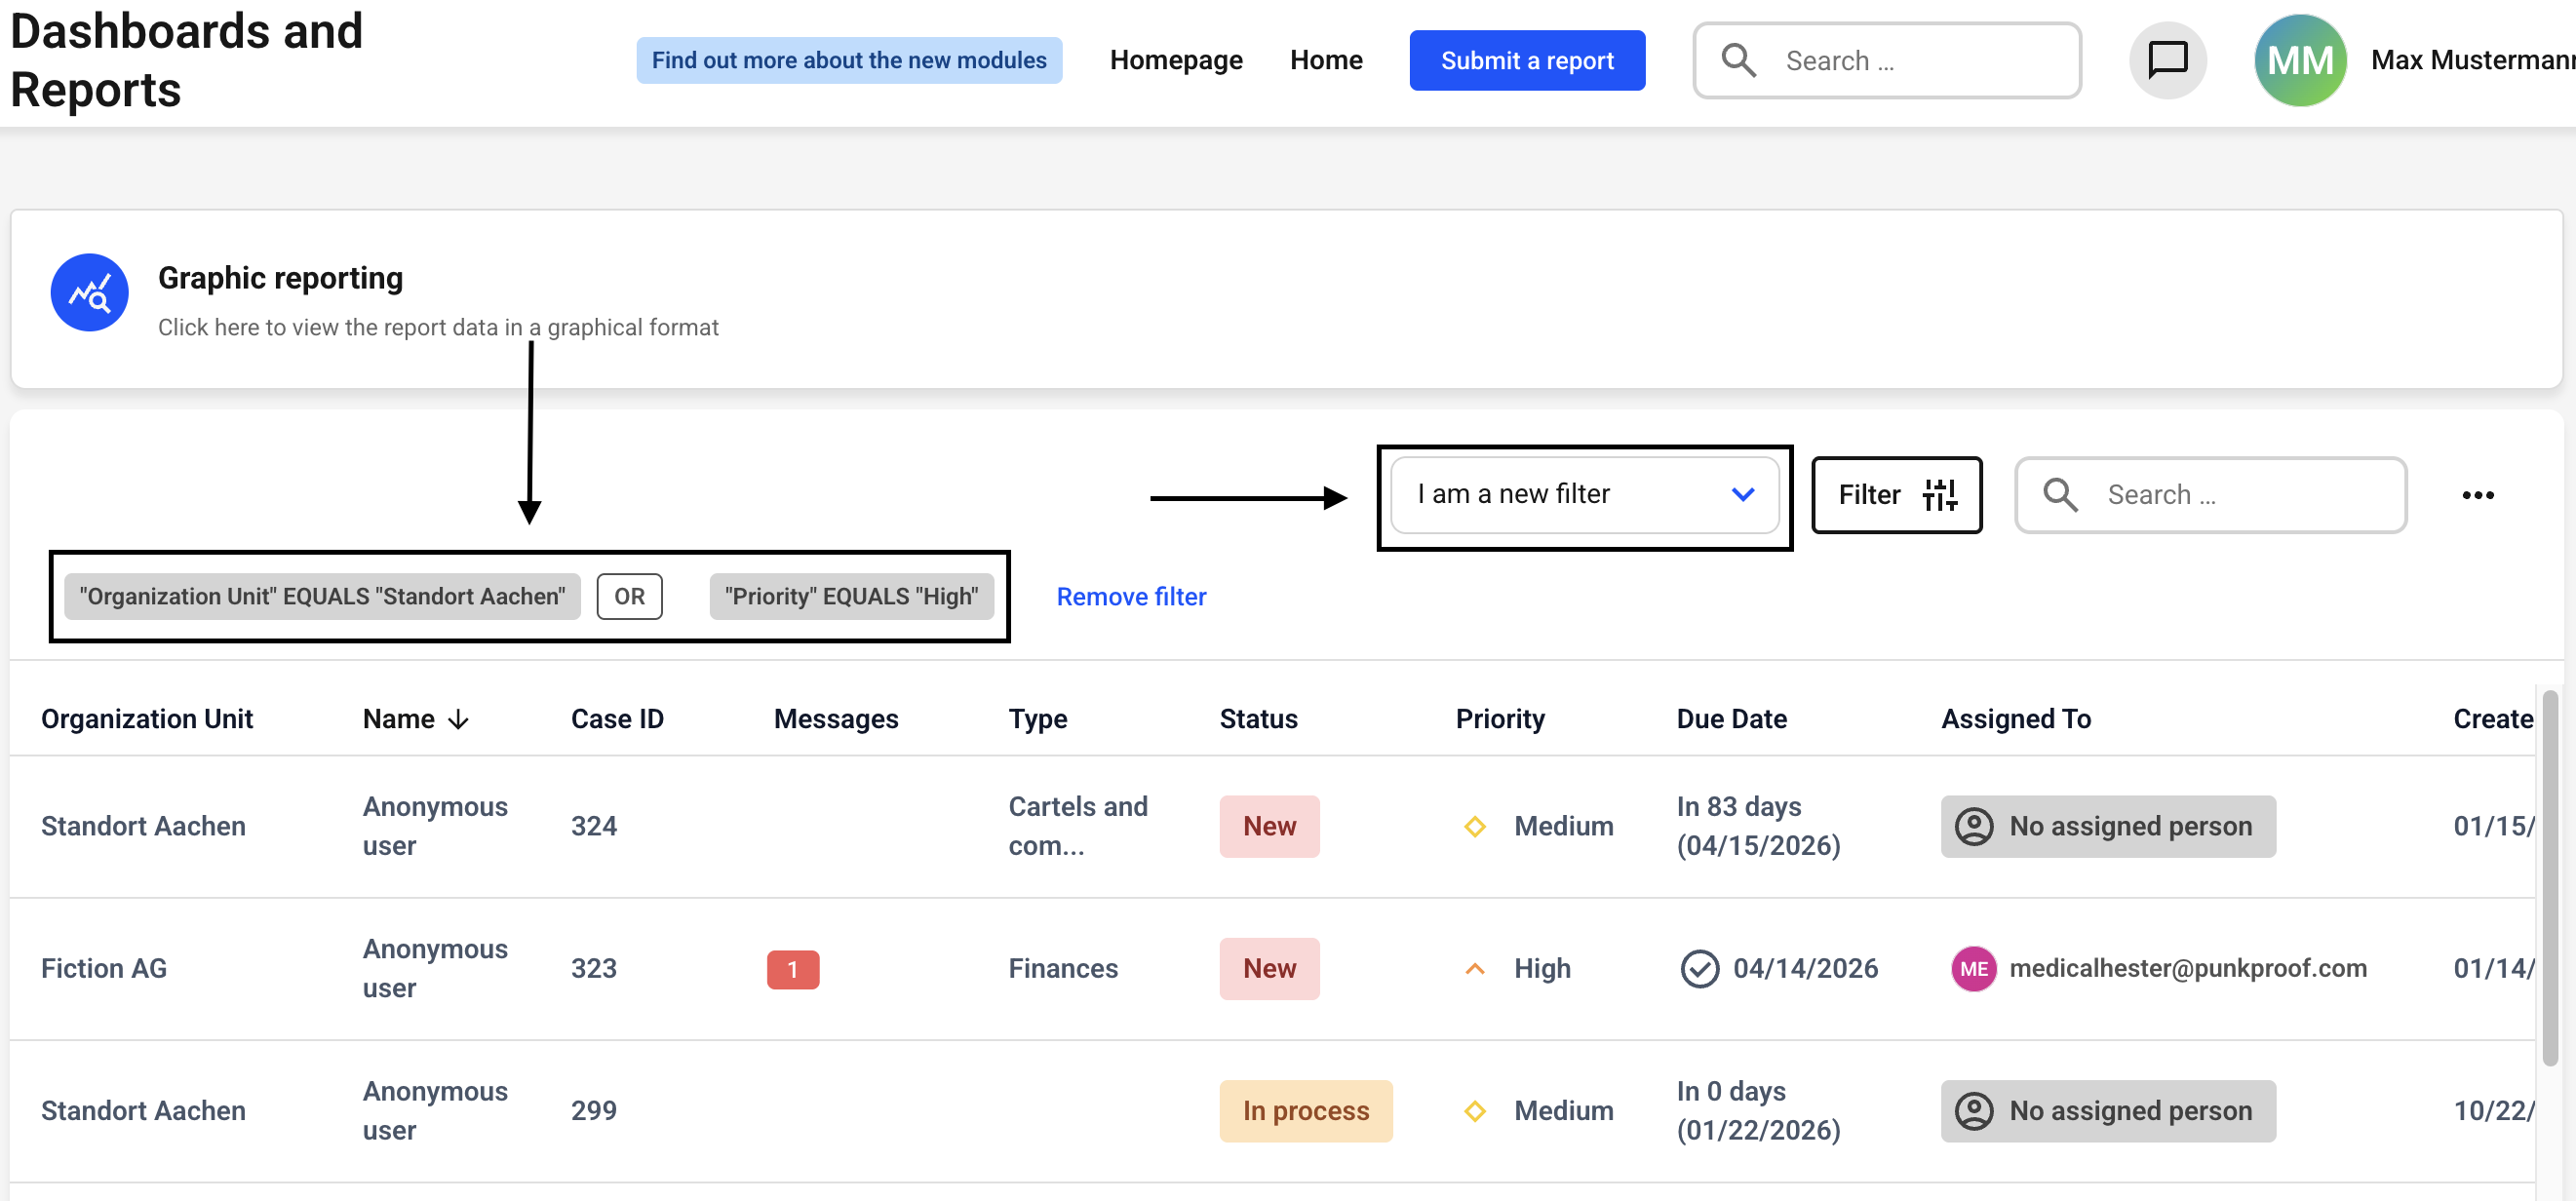Click the Remove filter link
Viewport: 2576px width, 1201px height.
pyautogui.click(x=1131, y=596)
